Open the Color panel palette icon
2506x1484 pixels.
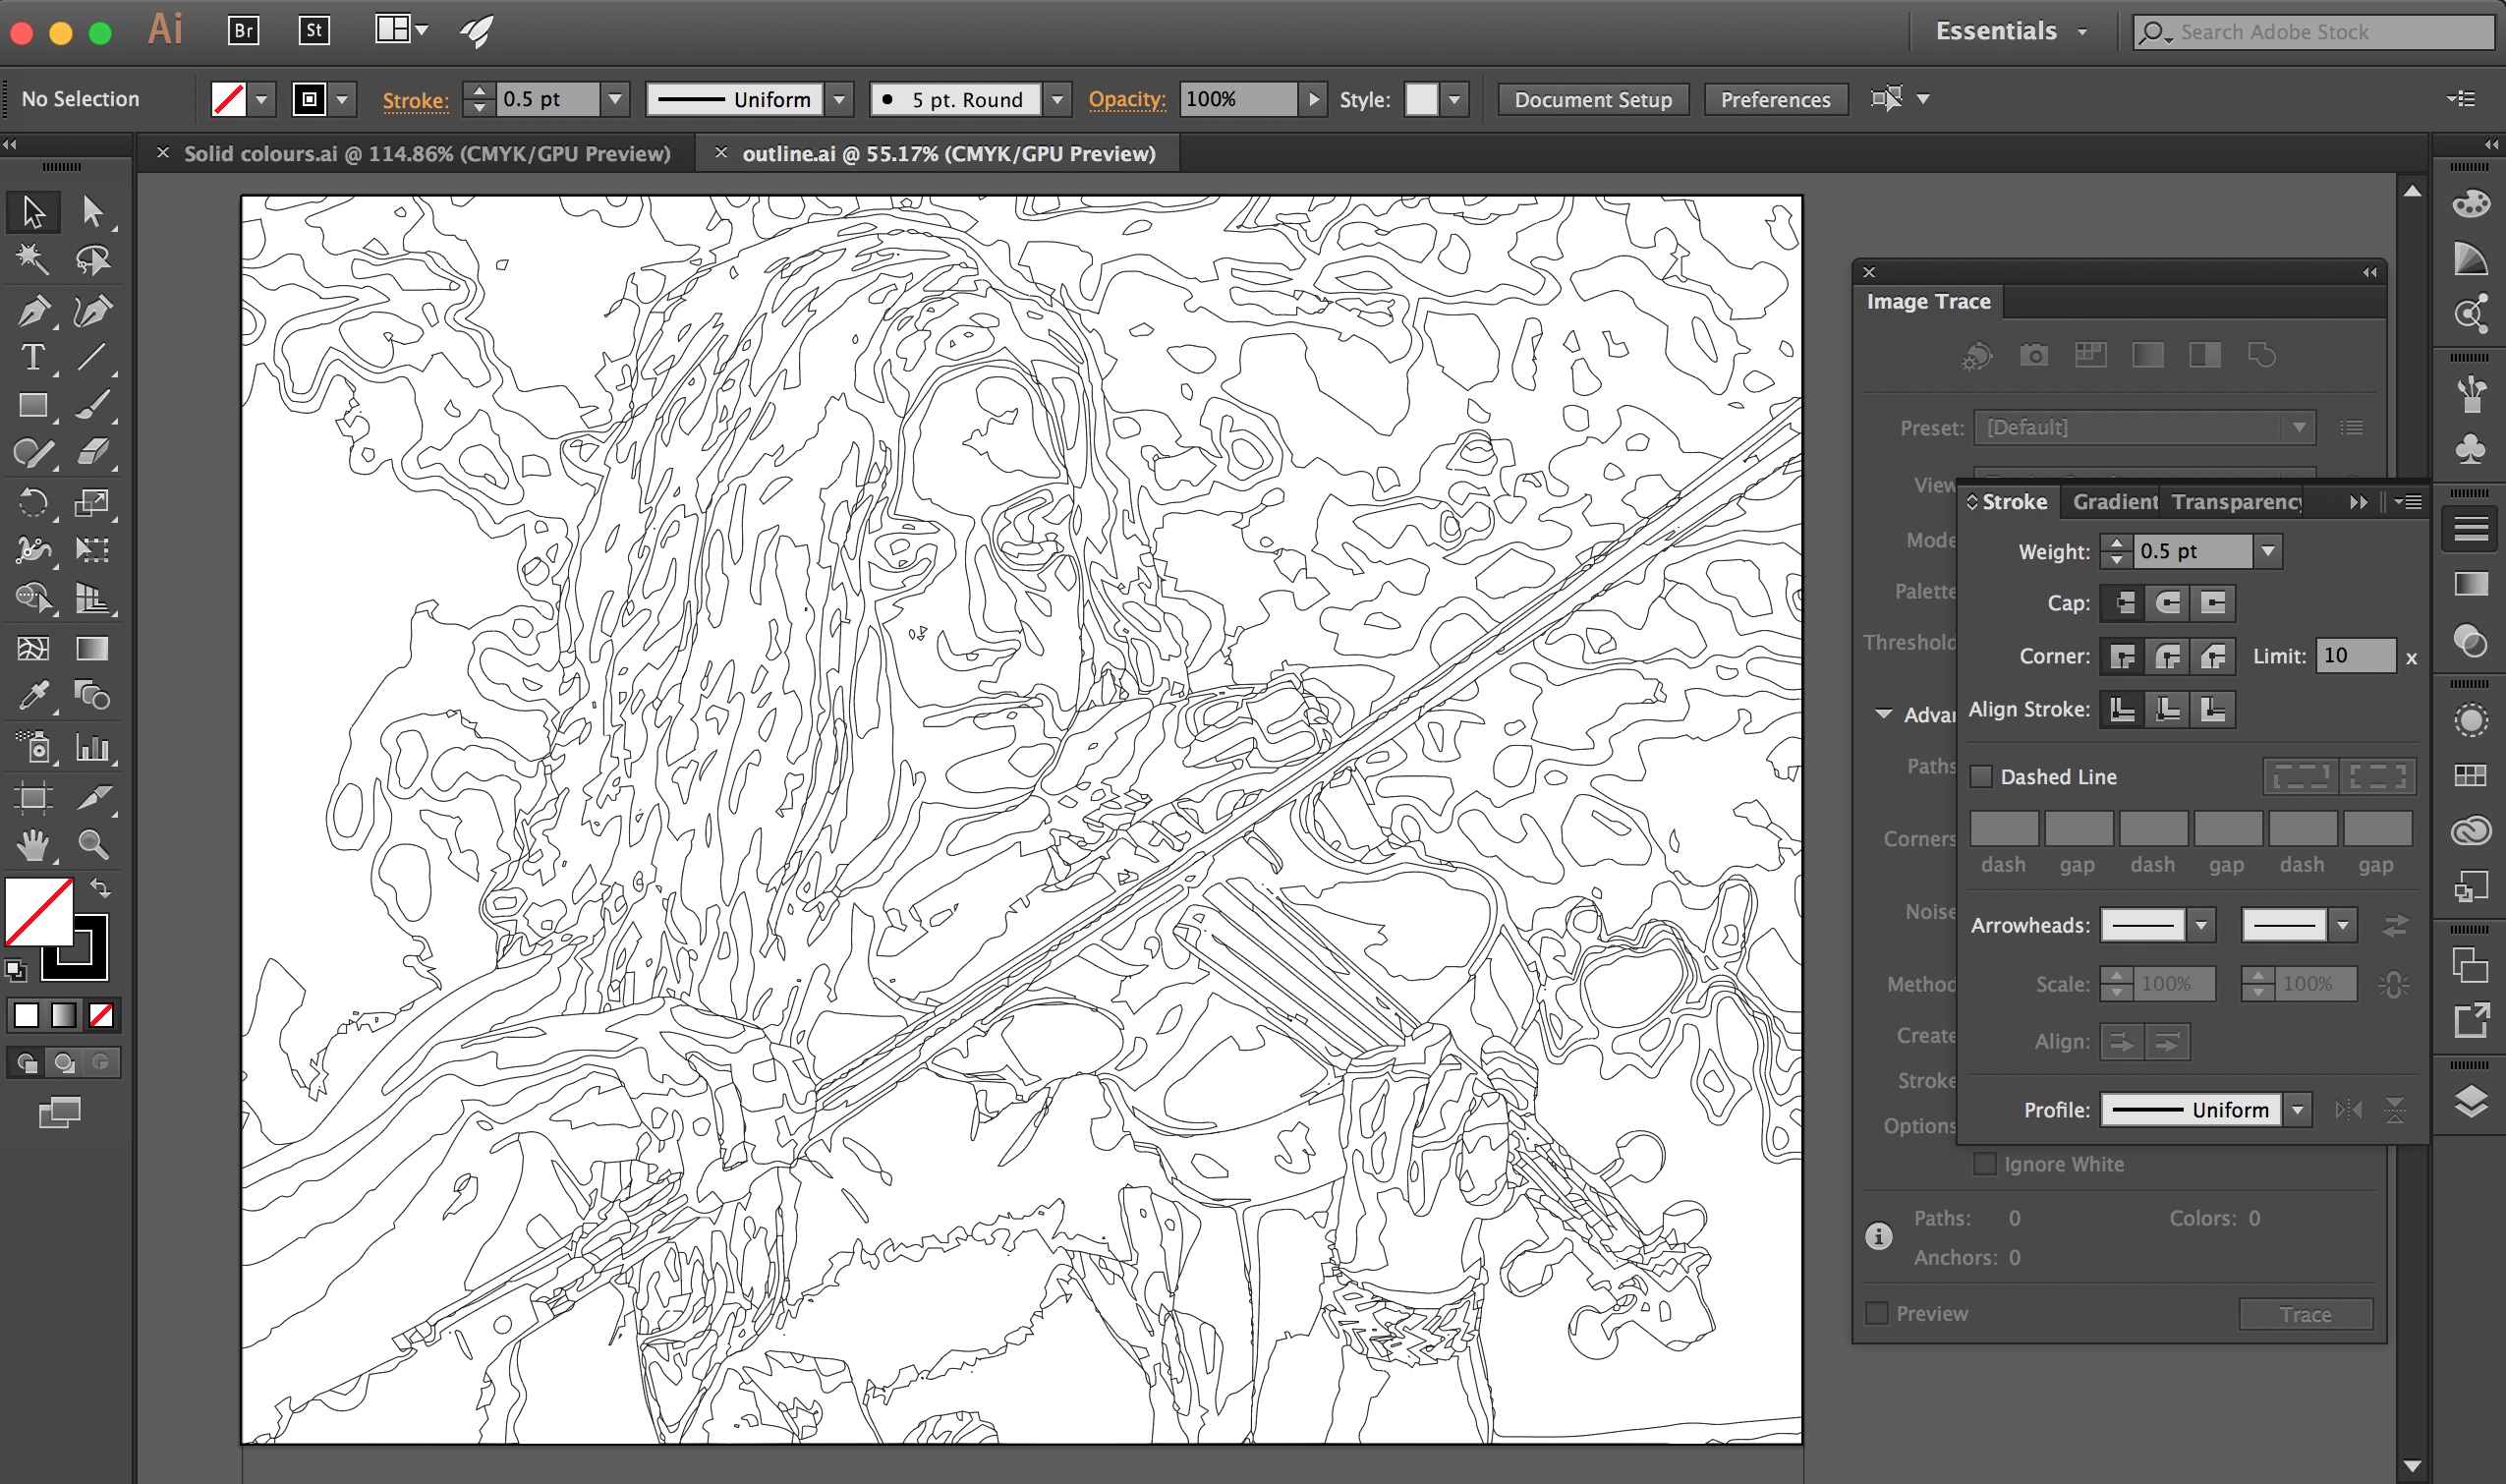coord(2470,203)
